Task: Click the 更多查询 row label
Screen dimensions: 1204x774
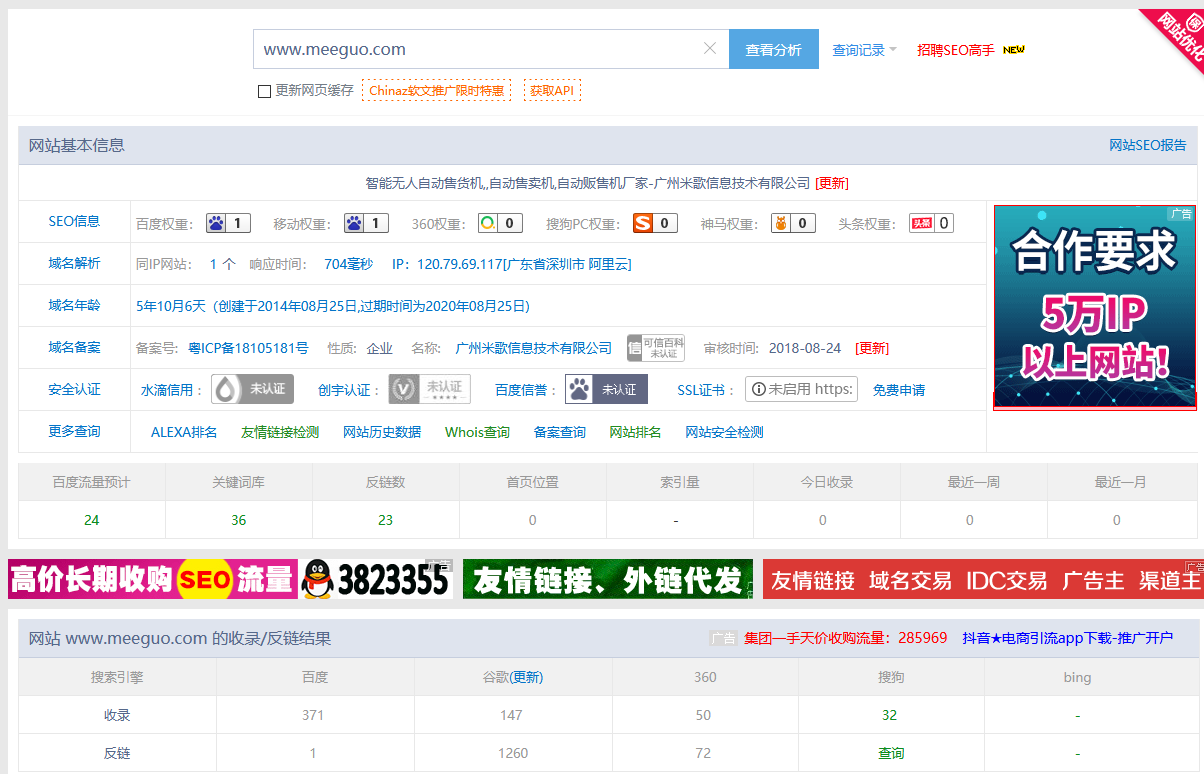Action: coord(75,431)
